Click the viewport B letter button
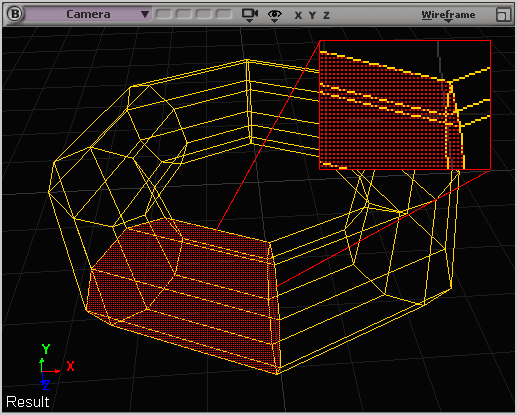517x415 pixels. pyautogui.click(x=15, y=14)
